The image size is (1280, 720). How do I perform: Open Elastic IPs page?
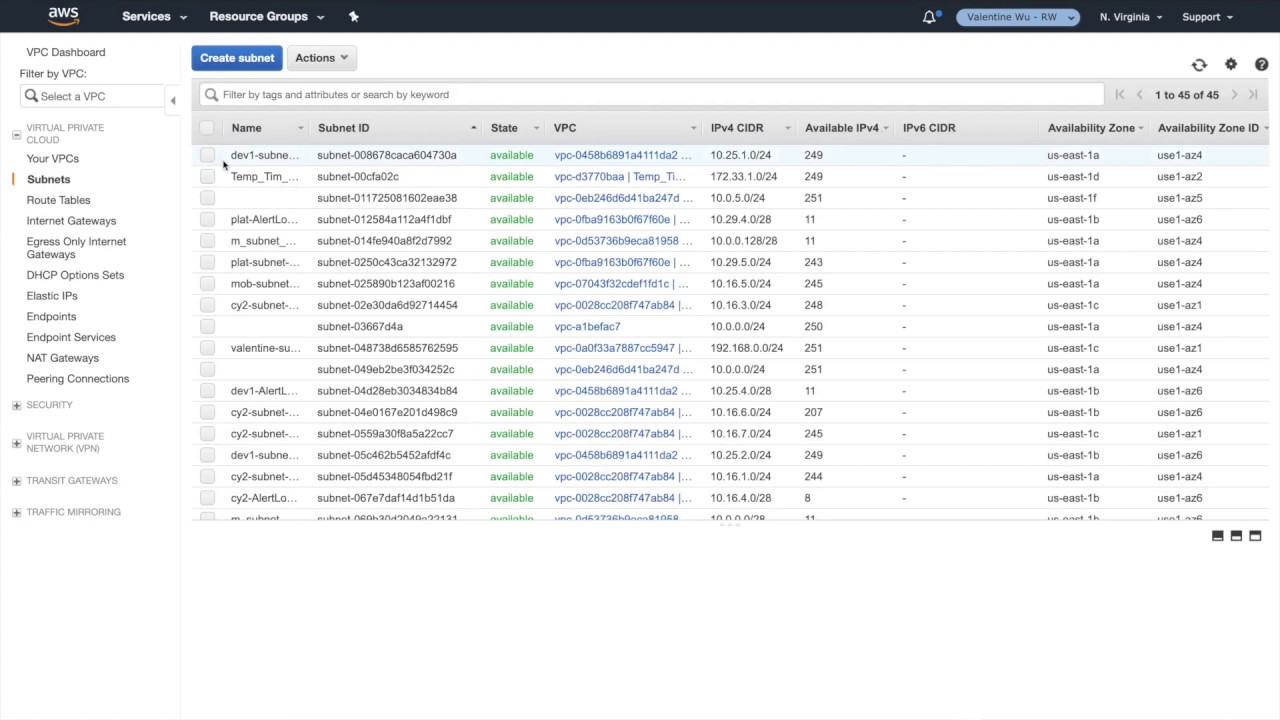tap(52, 296)
